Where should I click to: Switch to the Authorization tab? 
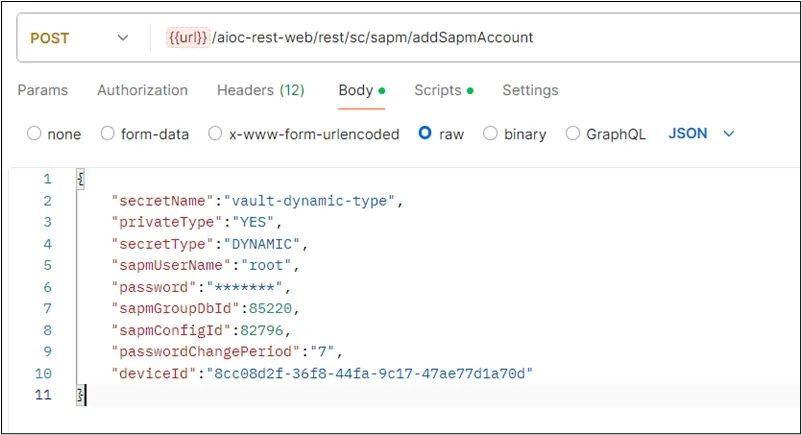tap(143, 90)
